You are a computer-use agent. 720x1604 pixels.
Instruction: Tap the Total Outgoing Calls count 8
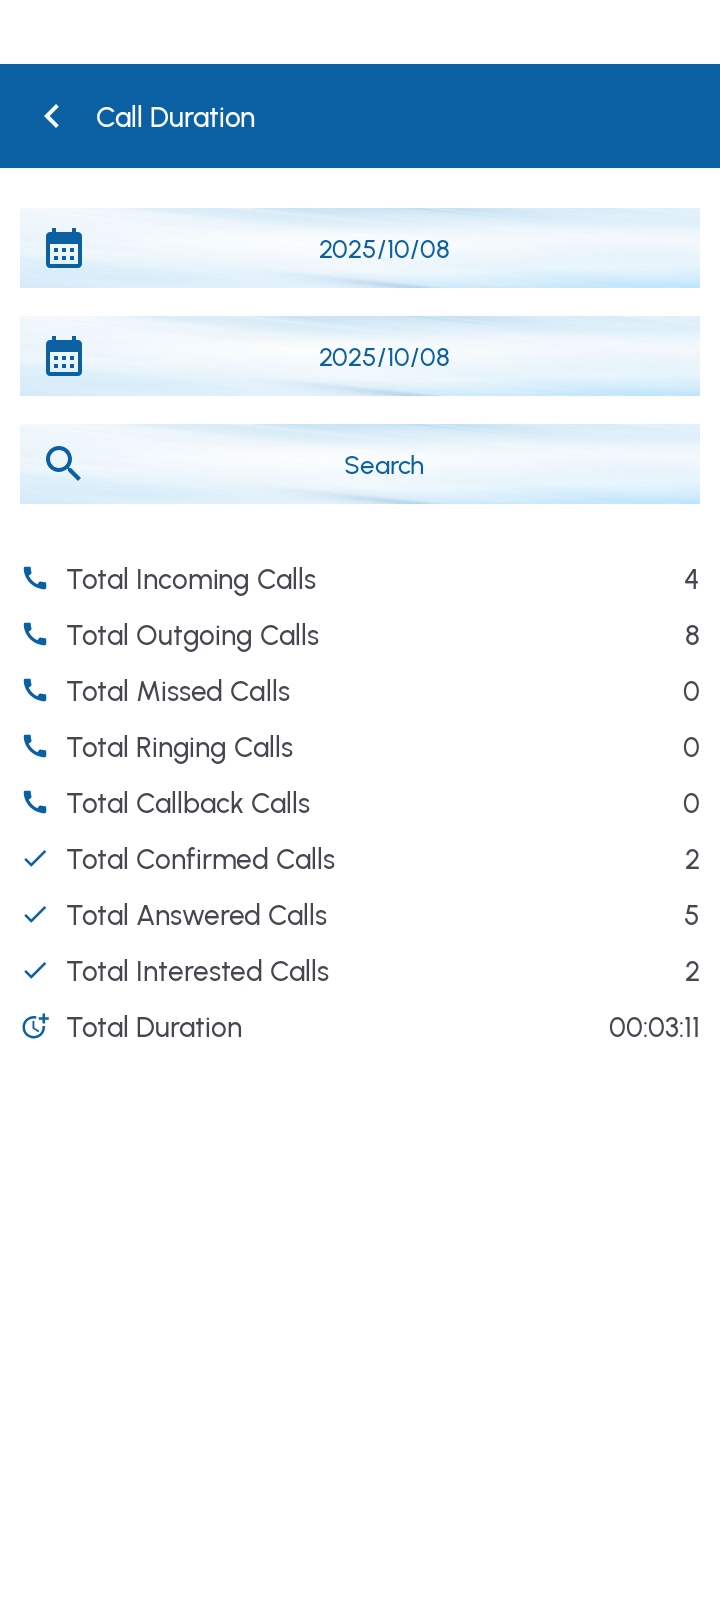(691, 636)
